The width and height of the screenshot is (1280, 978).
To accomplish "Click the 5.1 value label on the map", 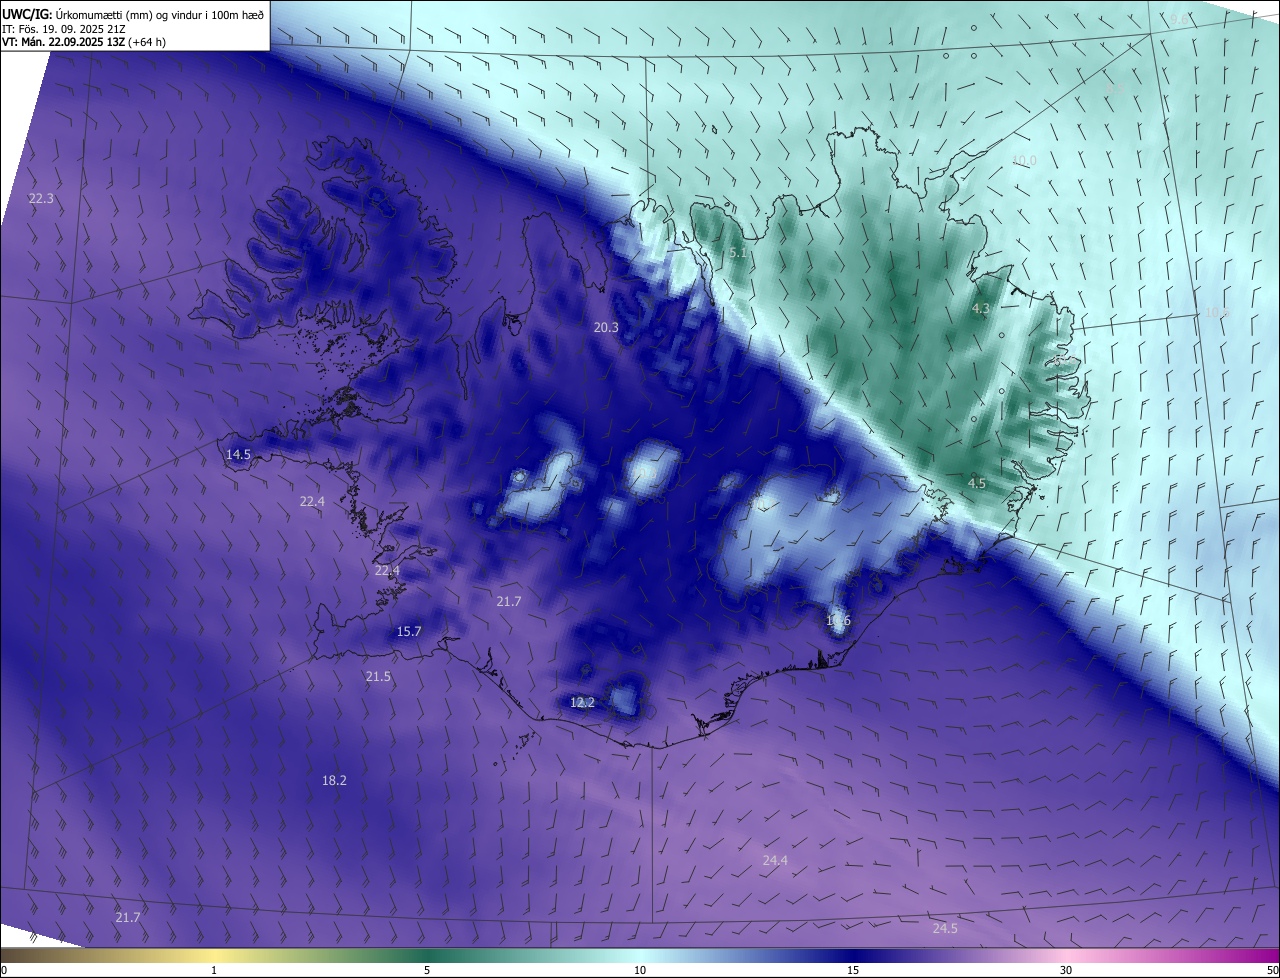I will tap(738, 253).
